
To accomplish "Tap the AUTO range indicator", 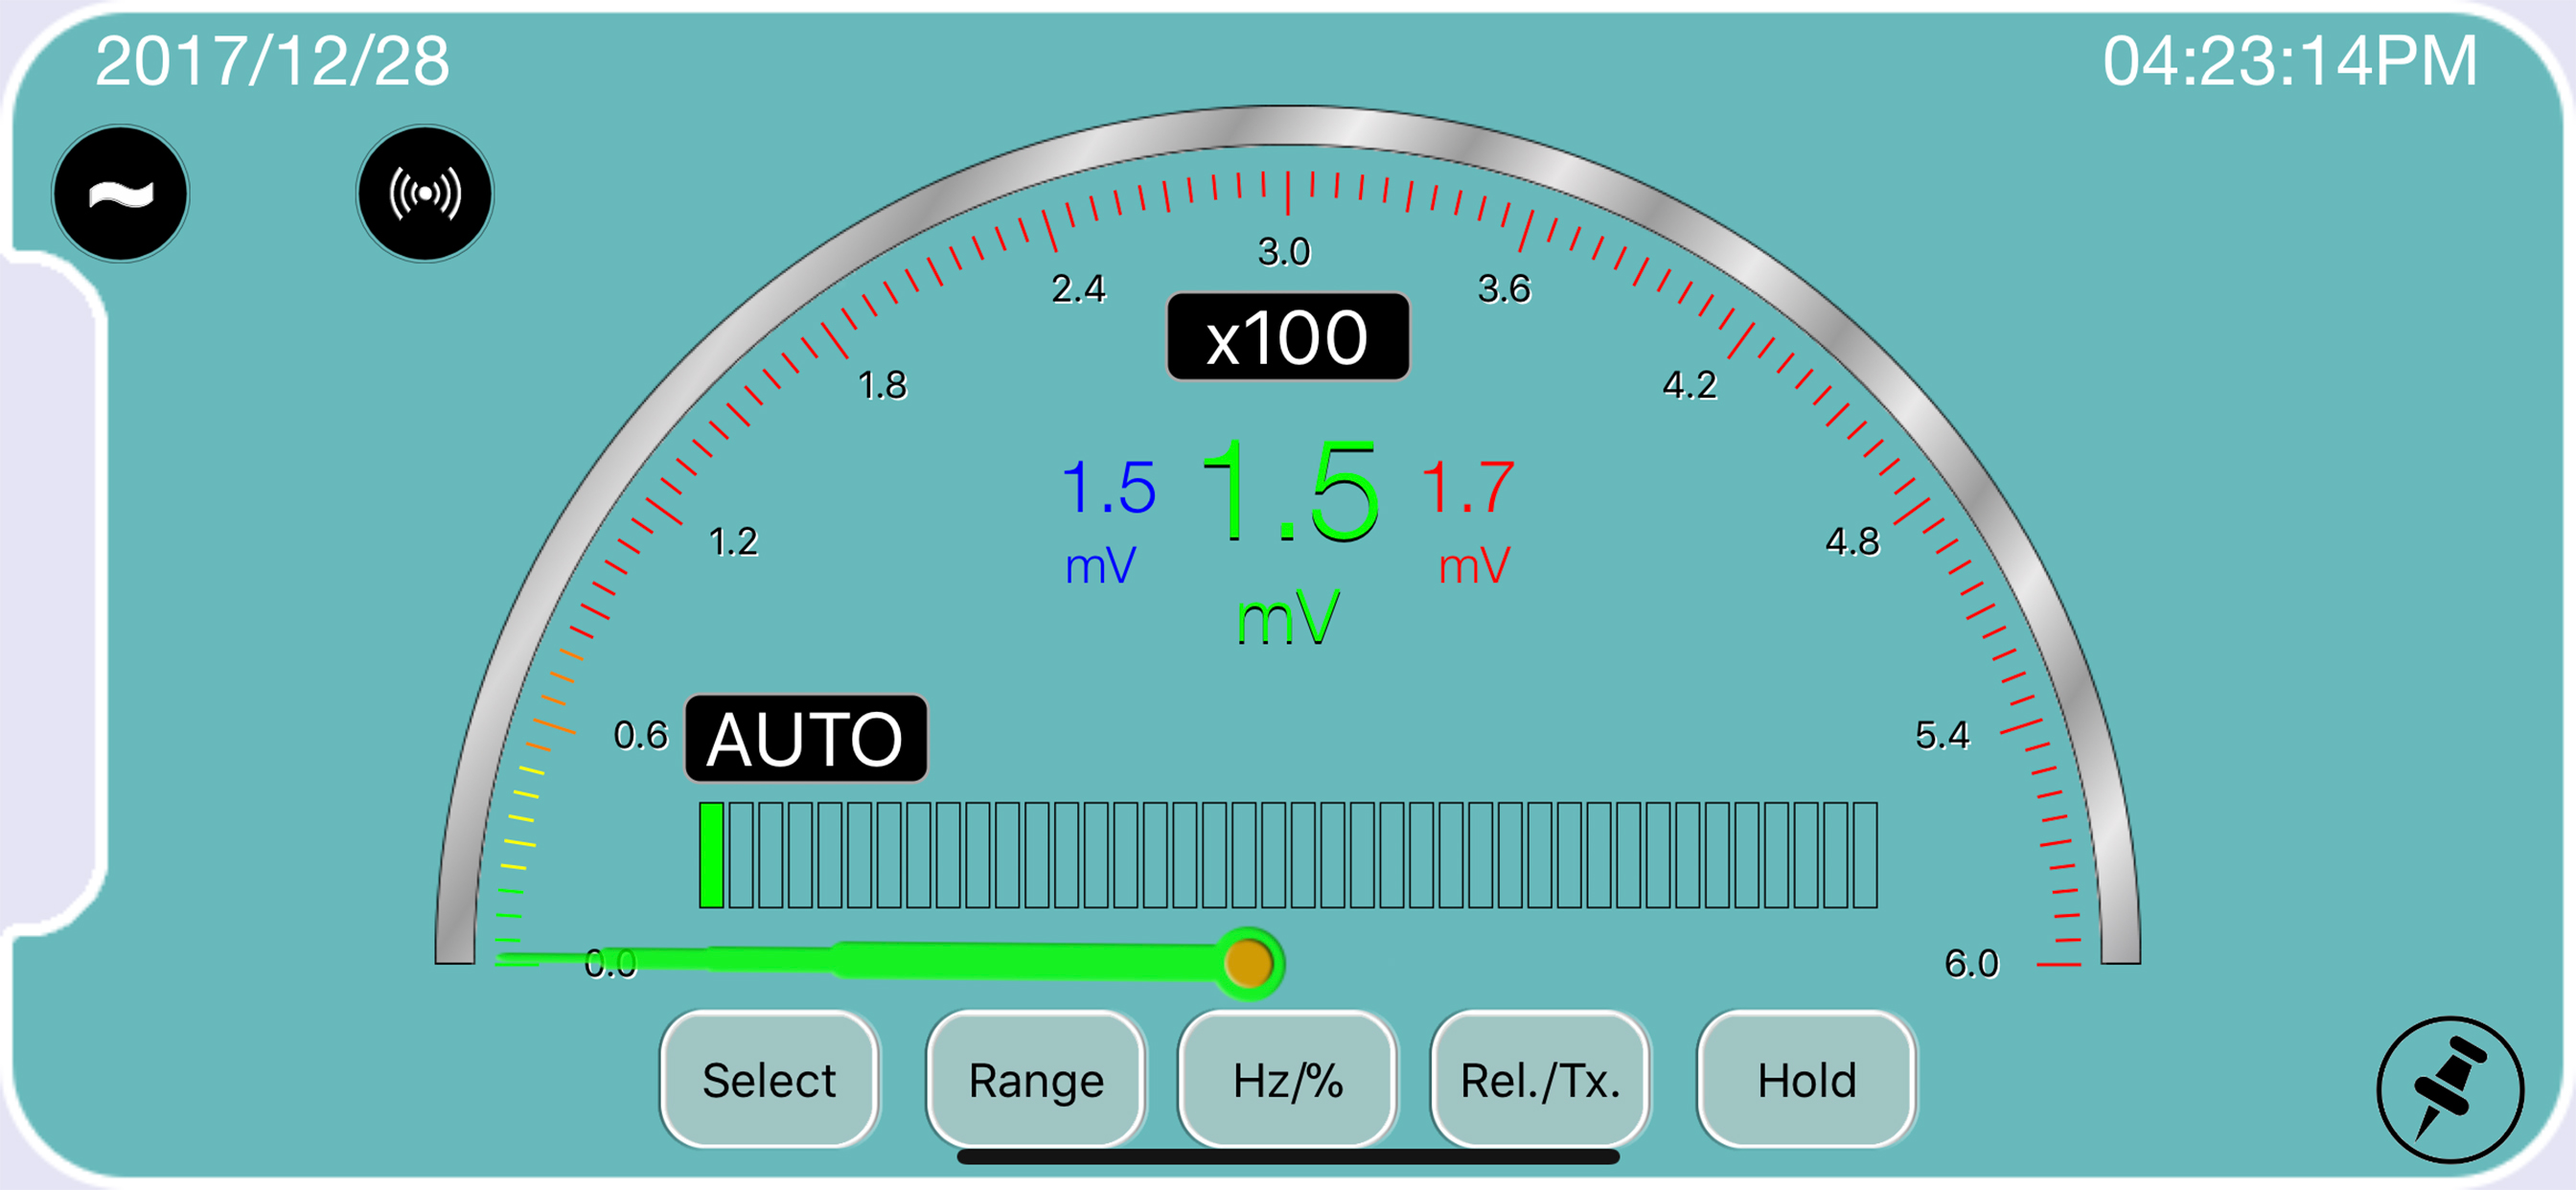I will tap(805, 739).
